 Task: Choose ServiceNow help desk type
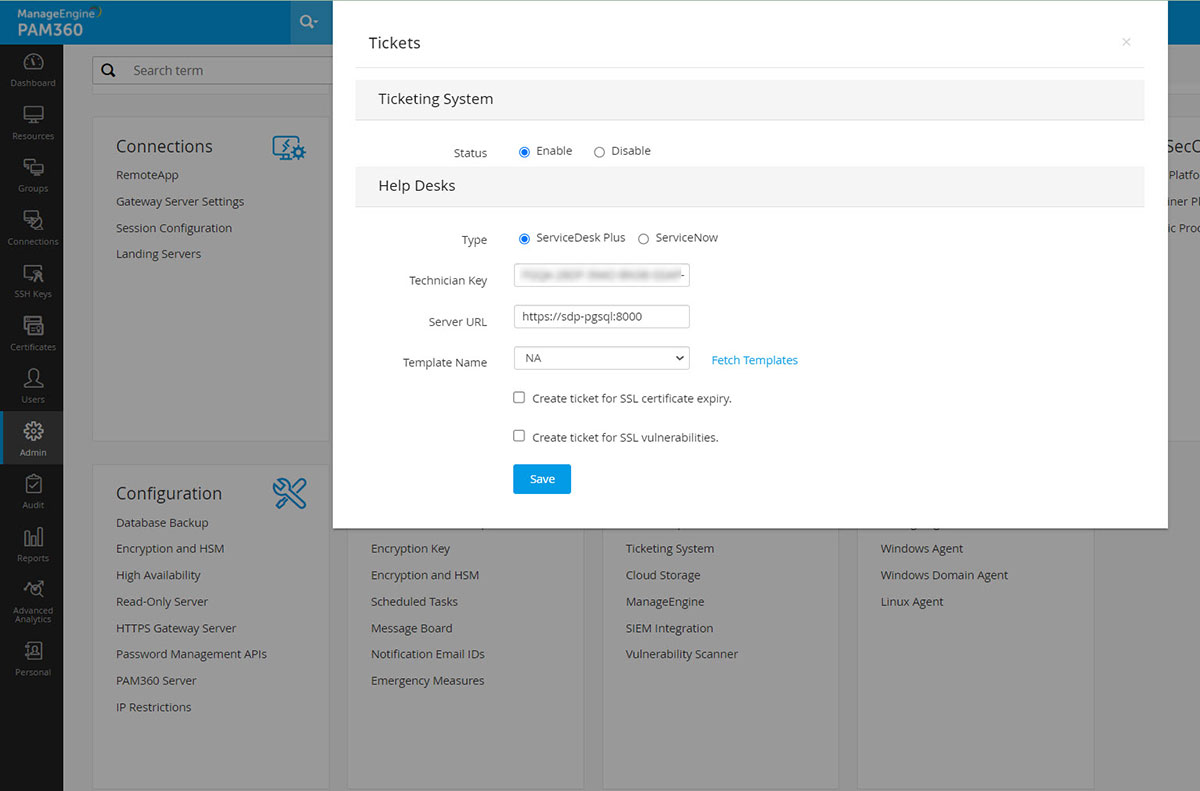[643, 239]
